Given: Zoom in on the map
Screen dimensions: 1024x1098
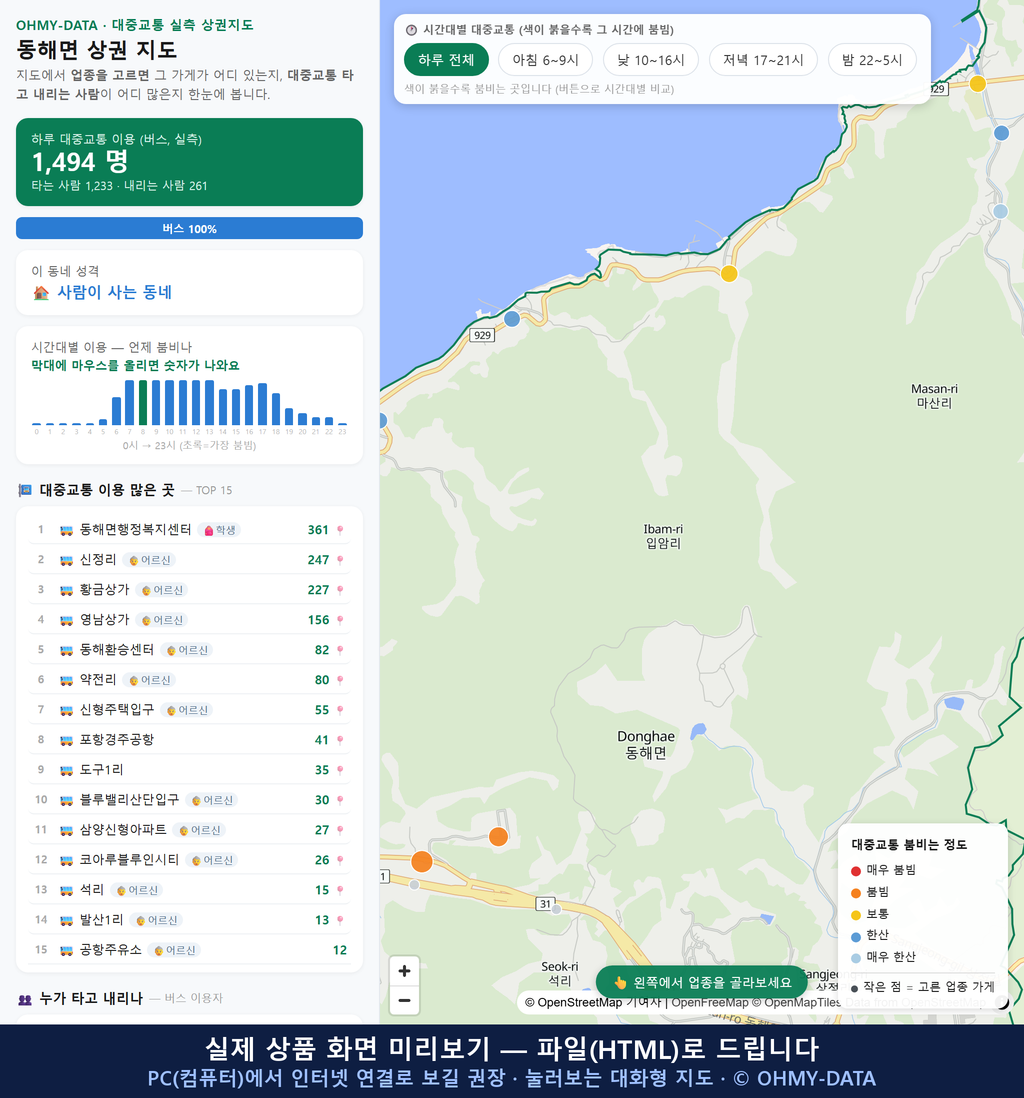Looking at the screenshot, I should (x=404, y=971).
